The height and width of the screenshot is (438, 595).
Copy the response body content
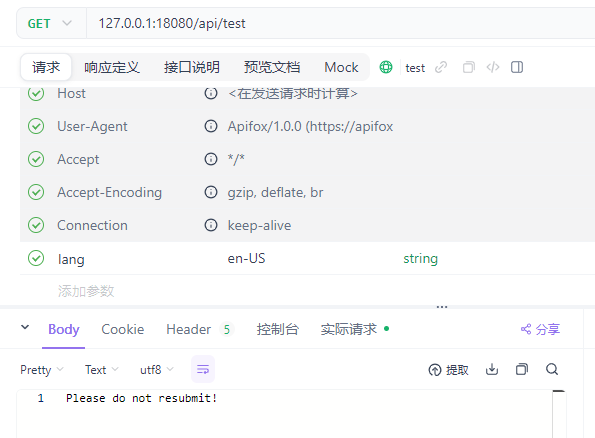(522, 369)
